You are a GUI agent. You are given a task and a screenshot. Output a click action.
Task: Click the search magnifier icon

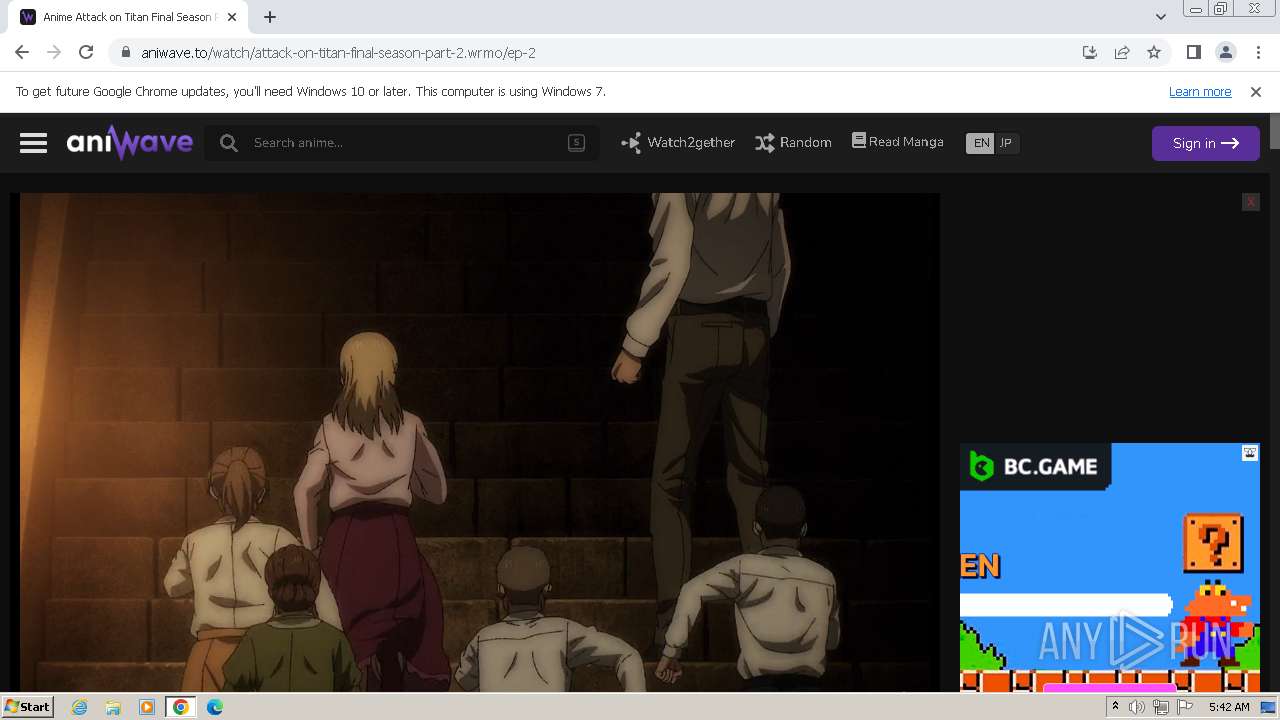[x=229, y=143]
